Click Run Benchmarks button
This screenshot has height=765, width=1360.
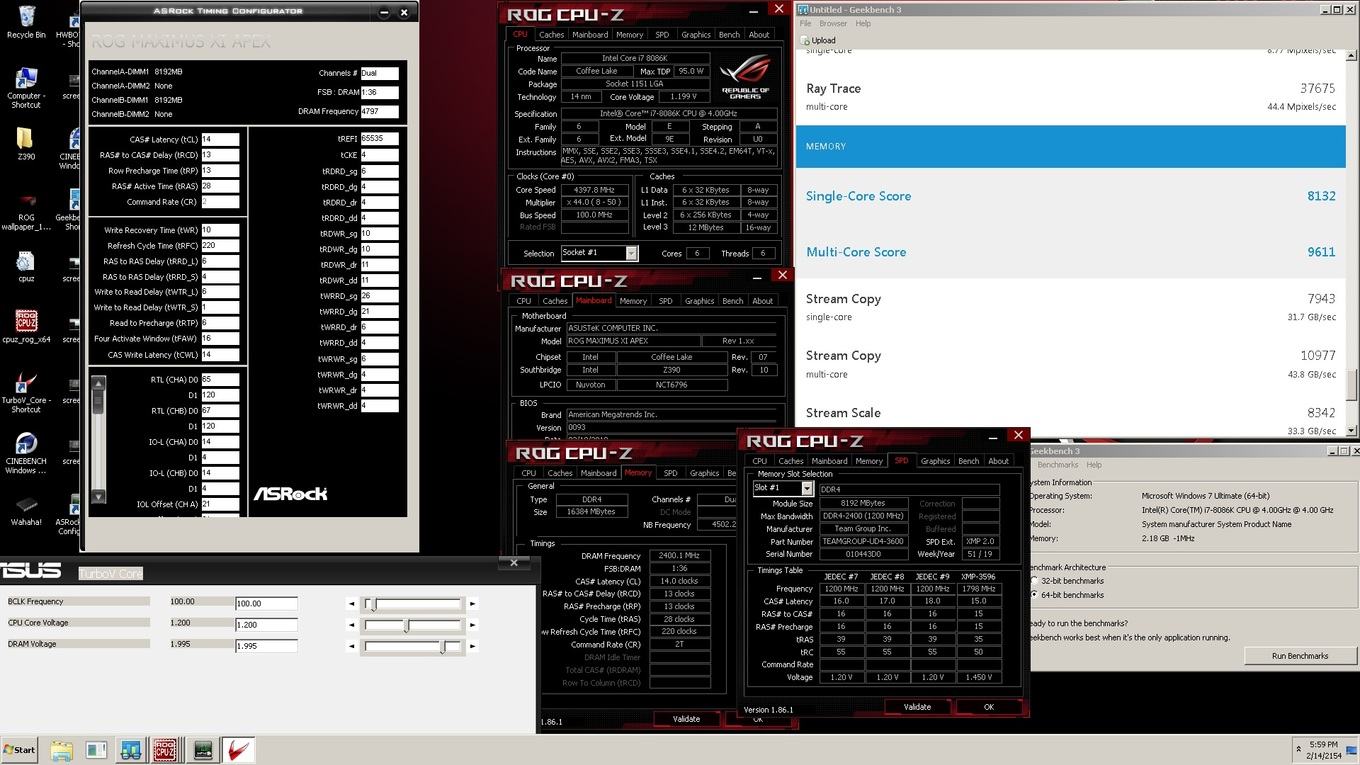pos(1300,656)
